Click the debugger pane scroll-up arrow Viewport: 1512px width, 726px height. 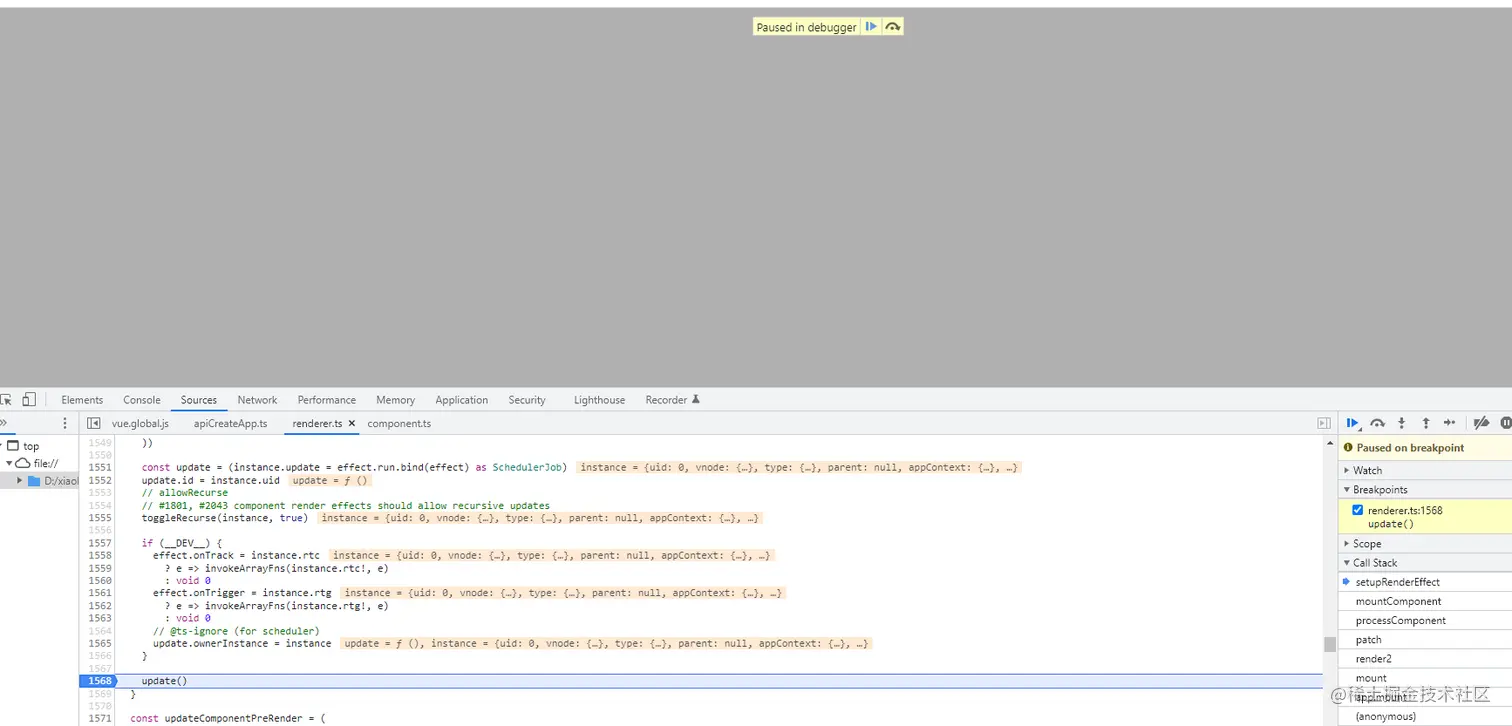coord(1329,443)
